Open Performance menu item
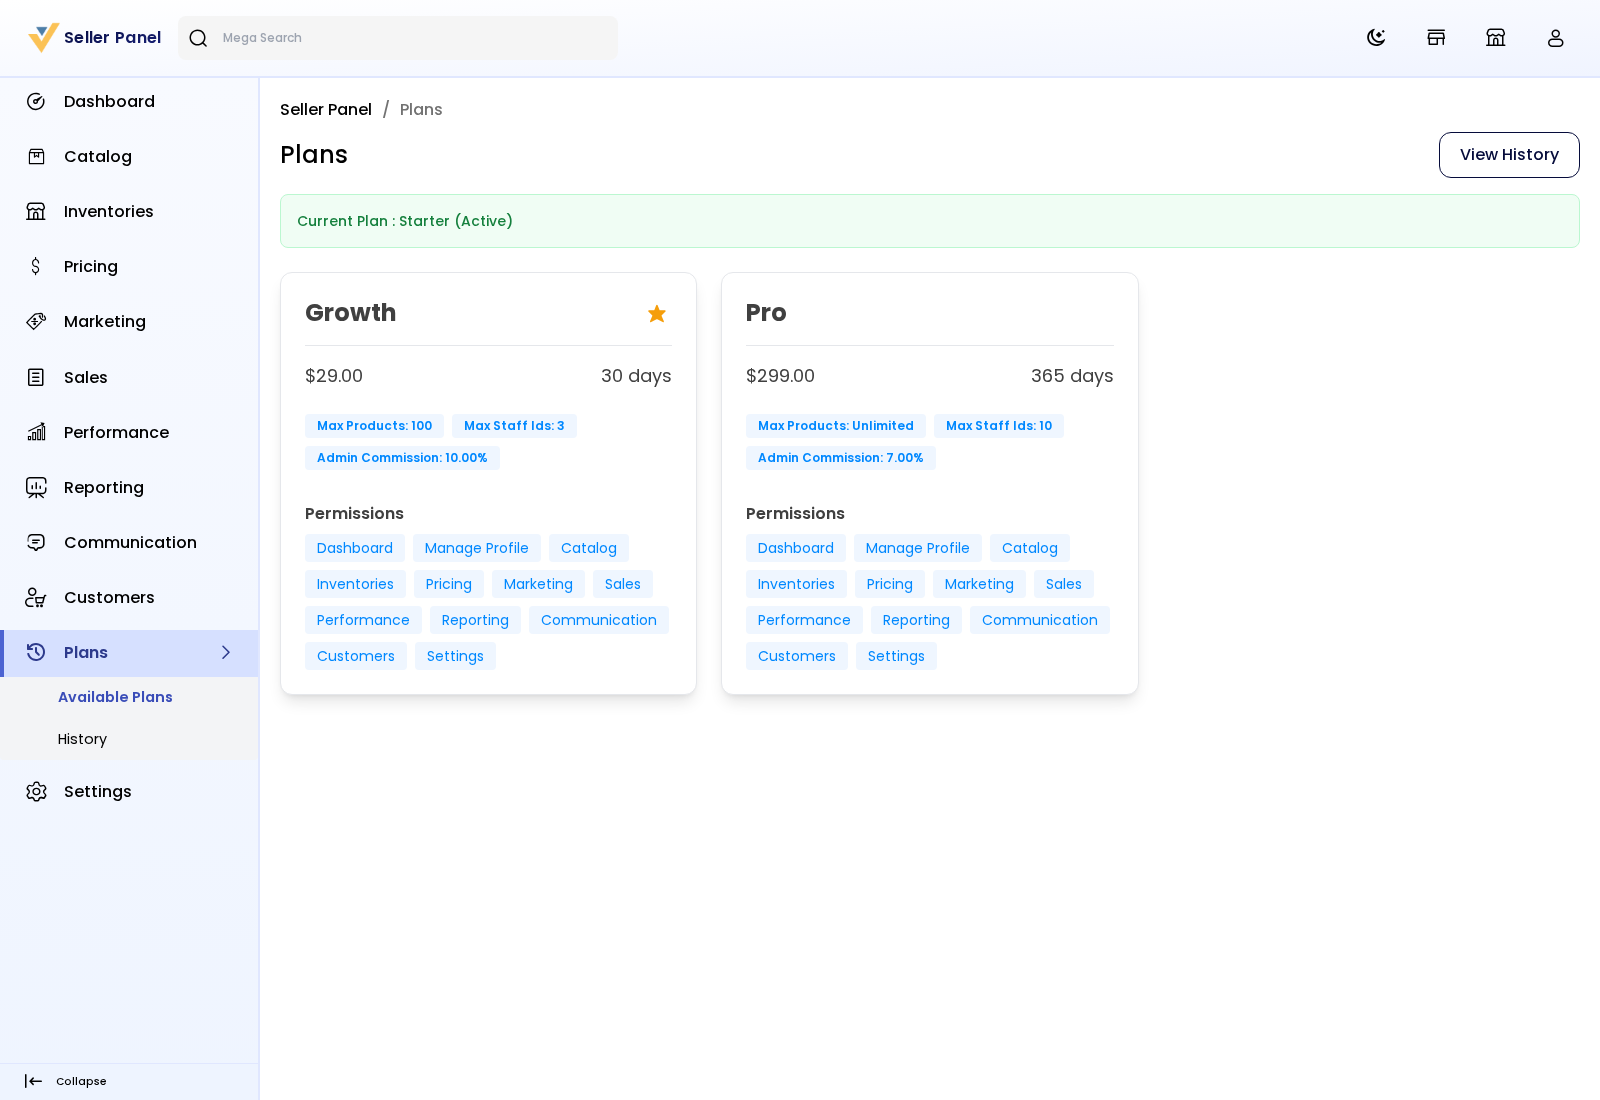Screen dimensions: 1600x1100 (130, 433)
